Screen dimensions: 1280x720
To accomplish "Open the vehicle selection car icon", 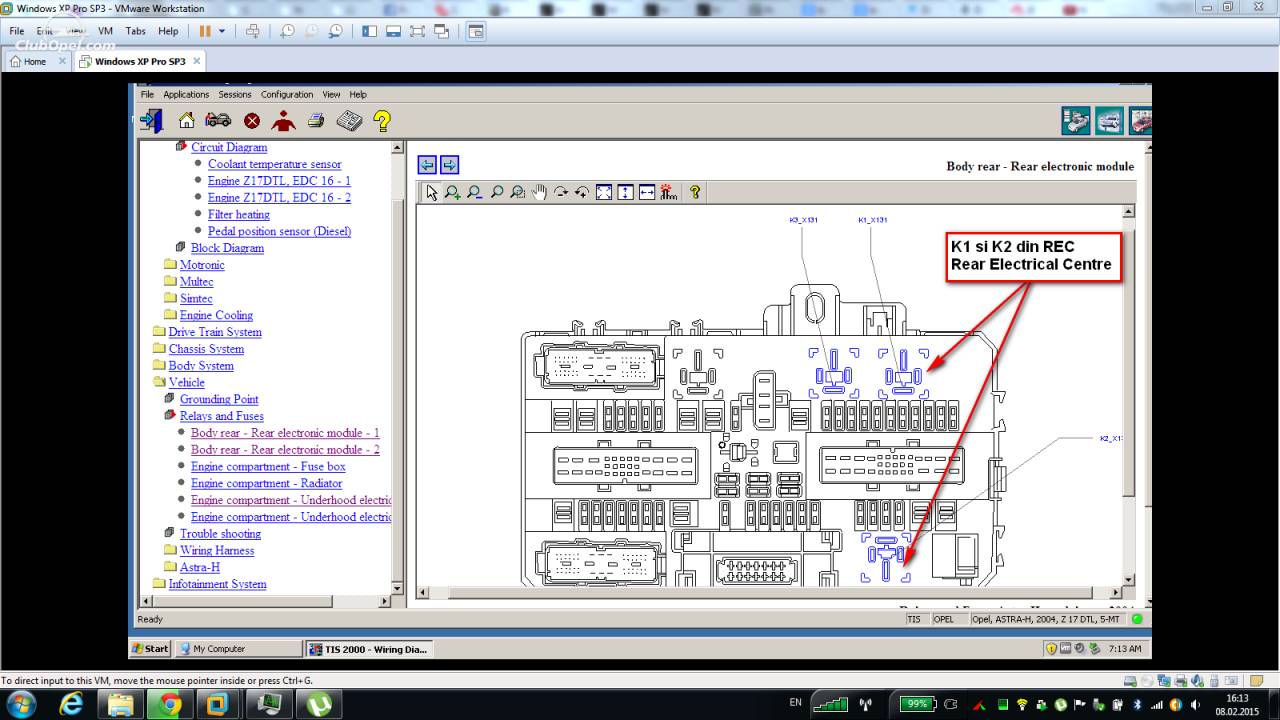I will (218, 121).
